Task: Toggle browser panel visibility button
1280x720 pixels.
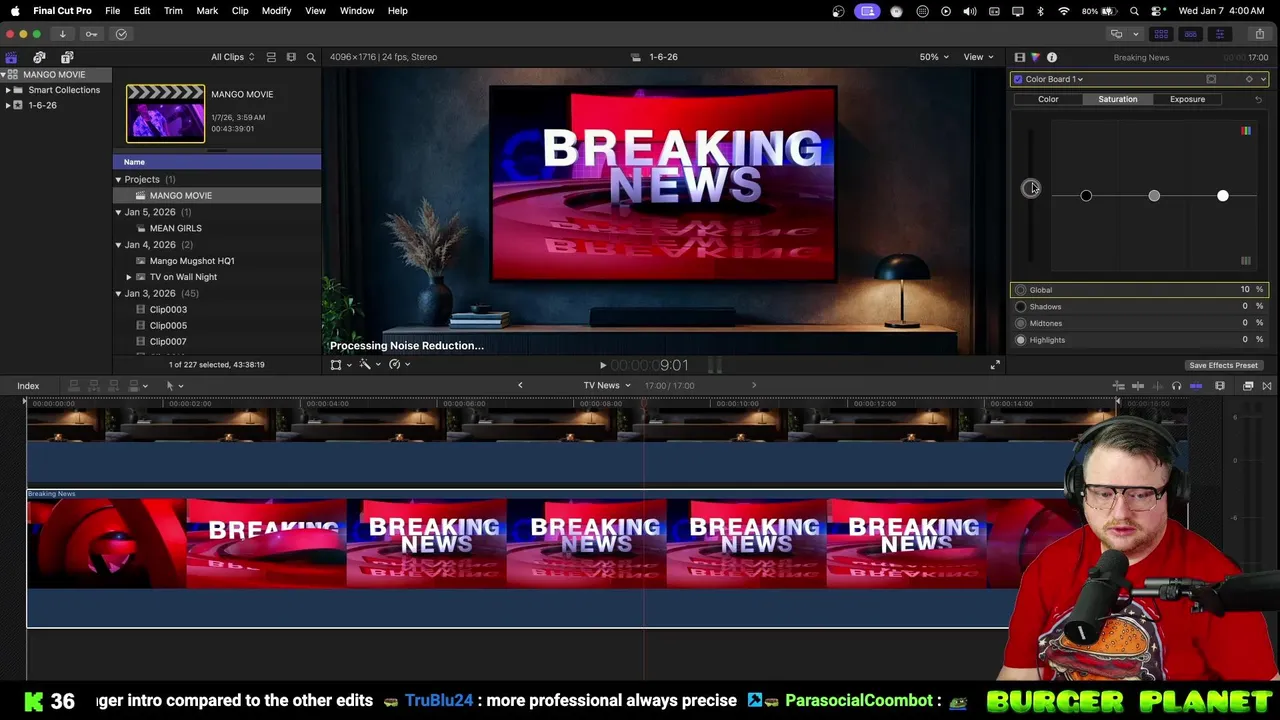Action: [x=1162, y=34]
